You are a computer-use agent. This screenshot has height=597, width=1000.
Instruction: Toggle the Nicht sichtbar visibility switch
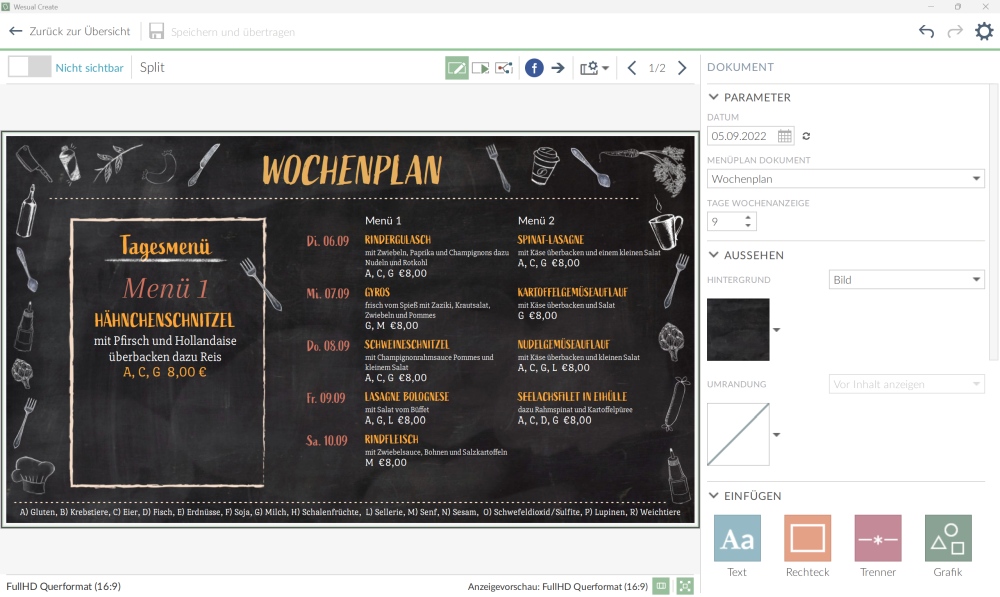[x=29, y=67]
